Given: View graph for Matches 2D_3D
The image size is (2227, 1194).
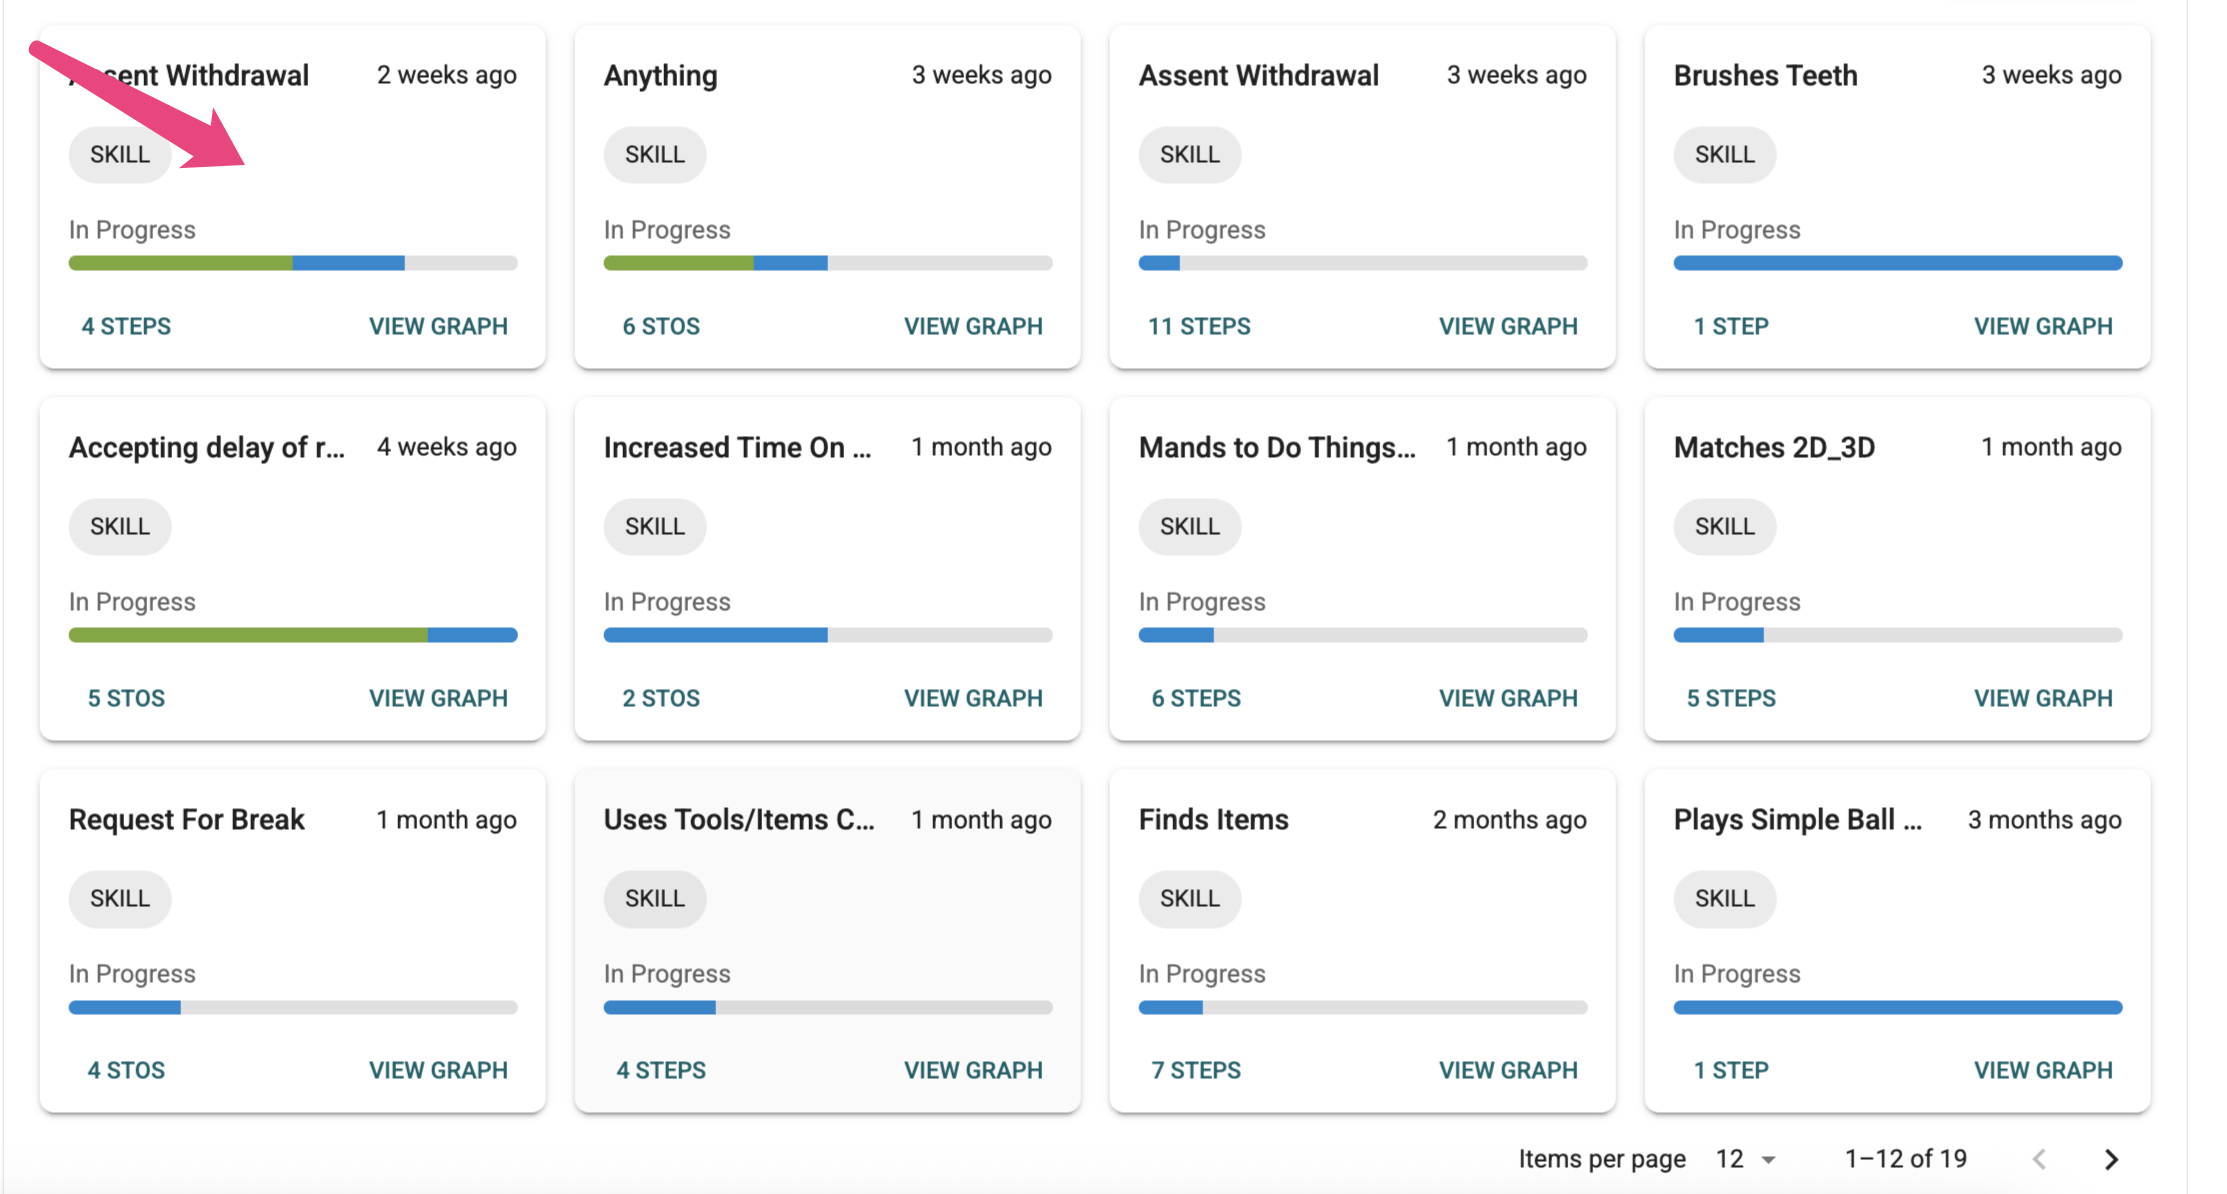Looking at the screenshot, I should pos(2043,698).
